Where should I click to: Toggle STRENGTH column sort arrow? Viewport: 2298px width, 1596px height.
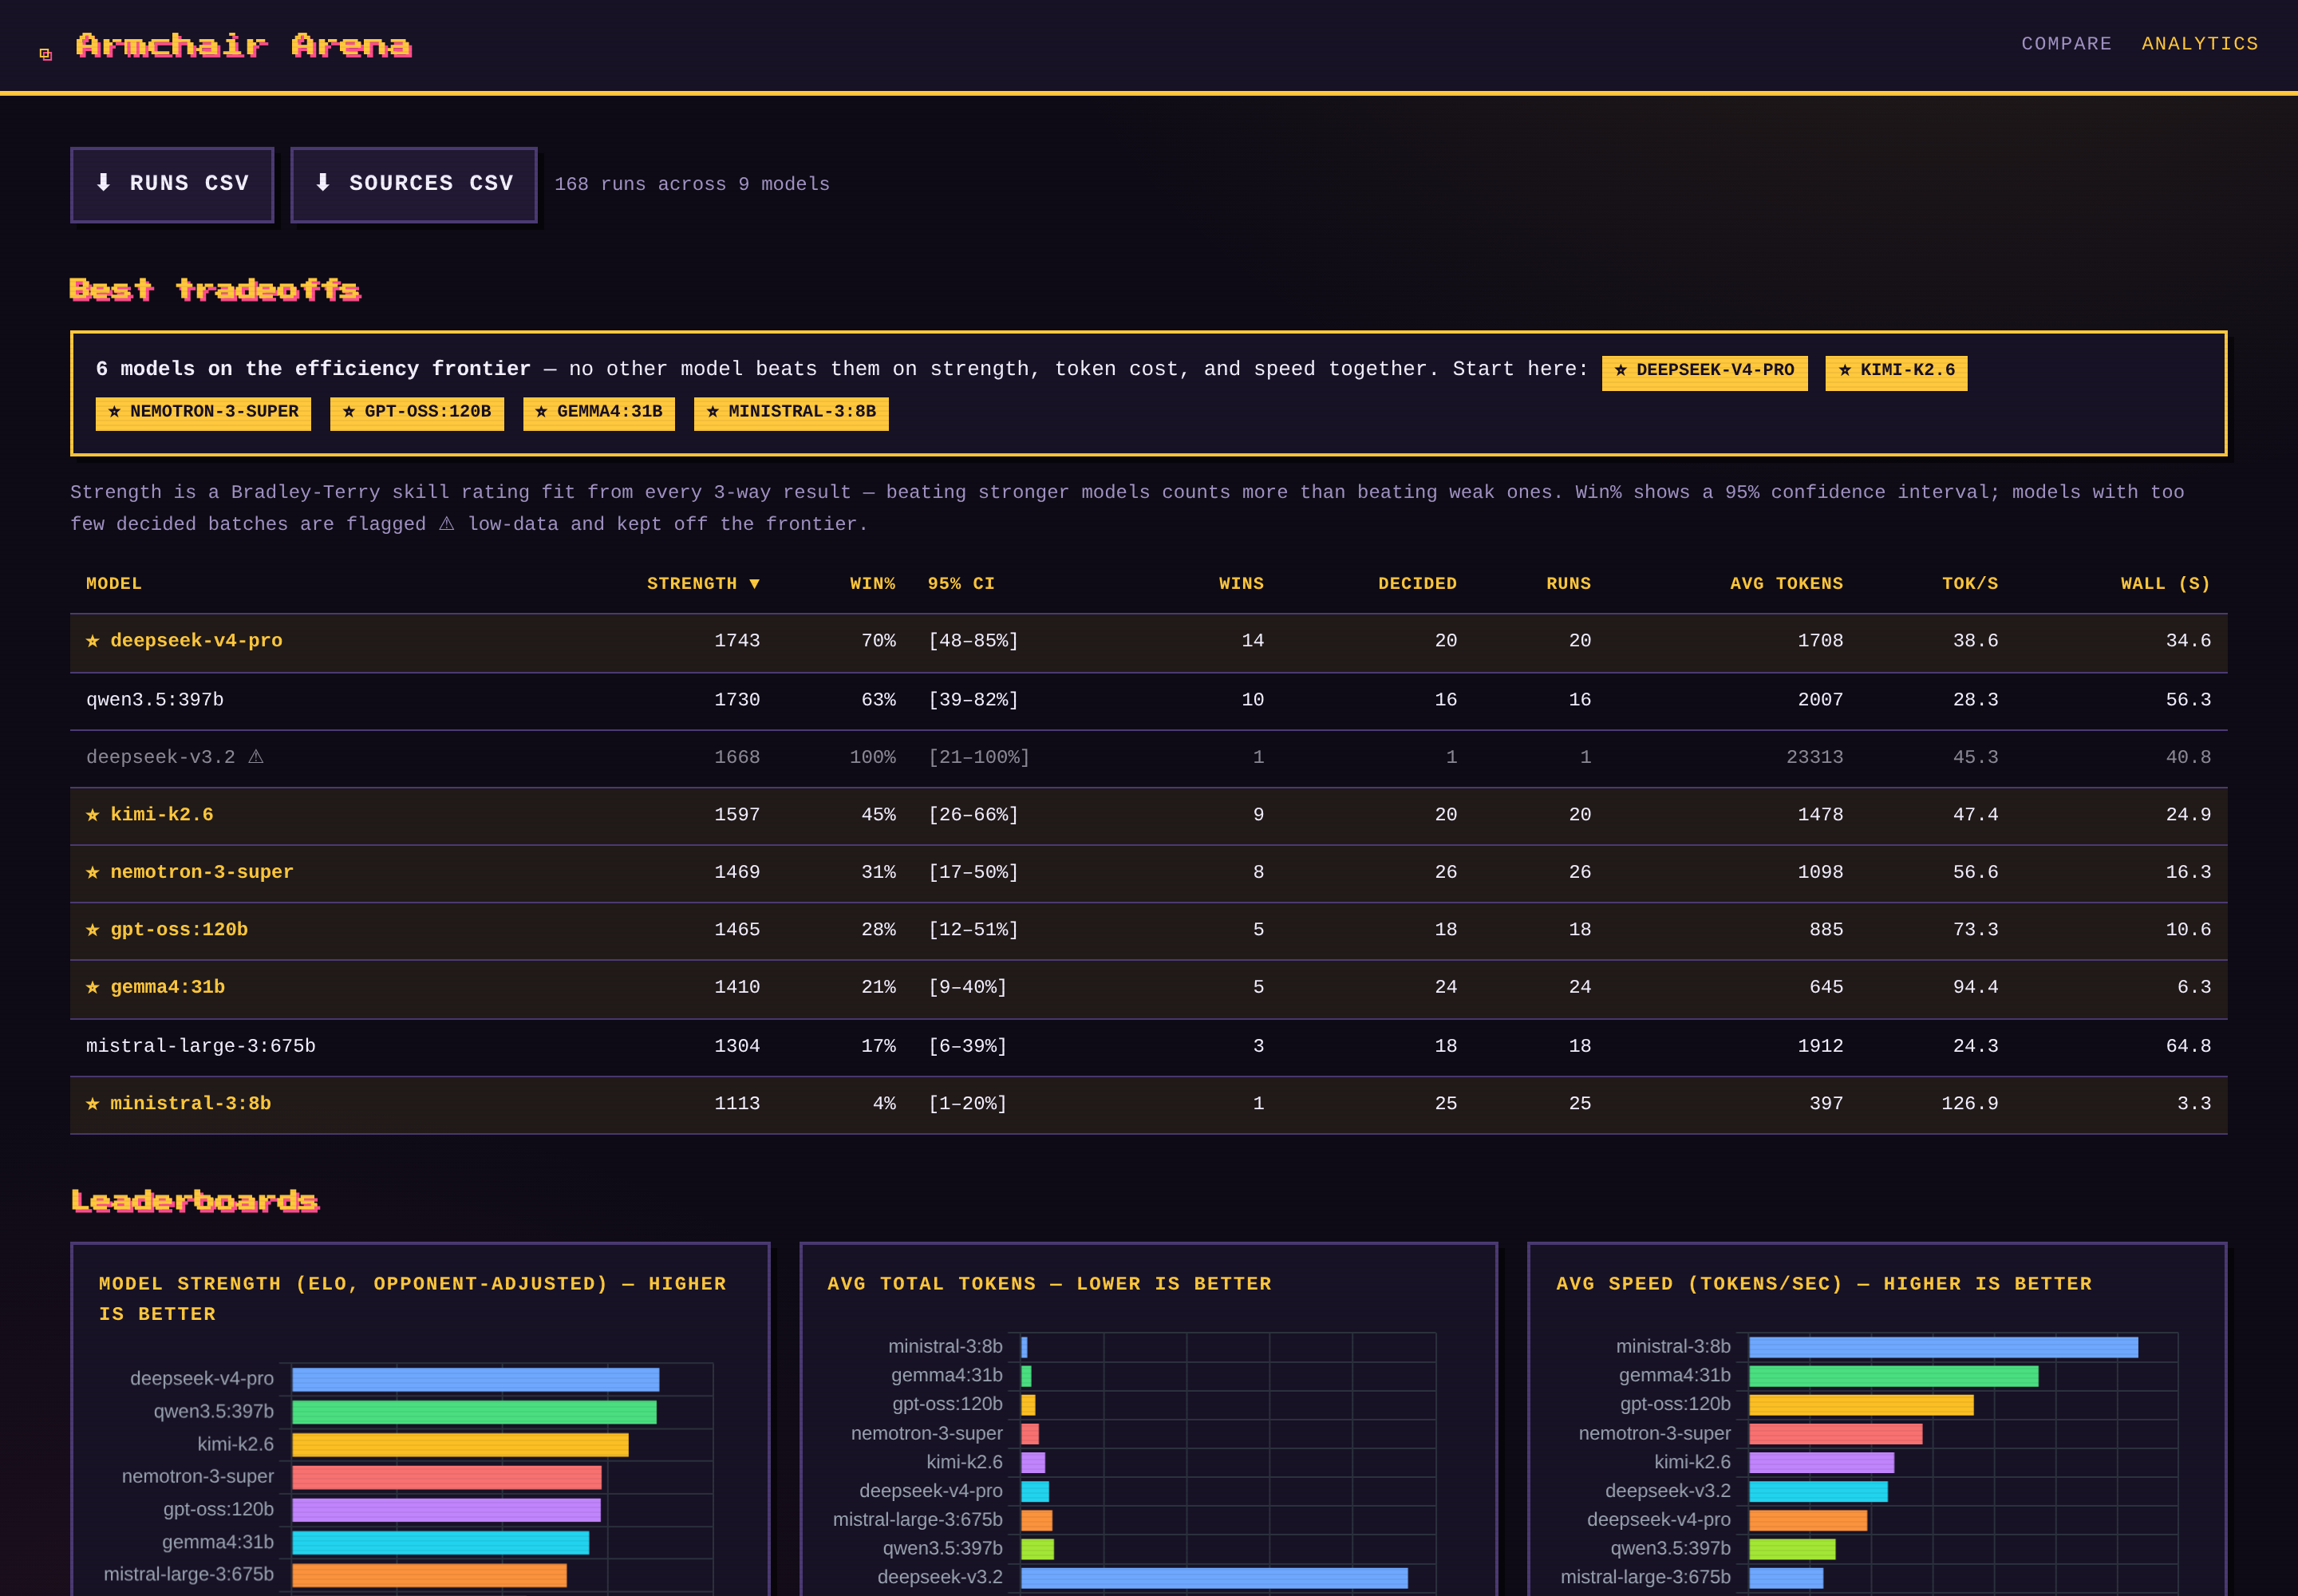click(755, 584)
